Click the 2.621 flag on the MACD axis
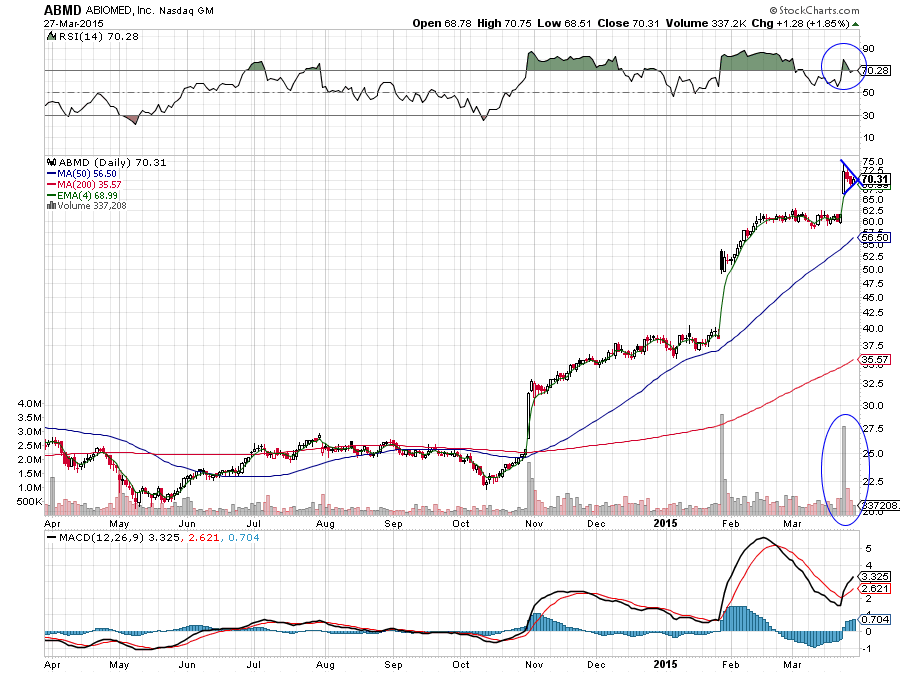 pyautogui.click(x=875, y=589)
